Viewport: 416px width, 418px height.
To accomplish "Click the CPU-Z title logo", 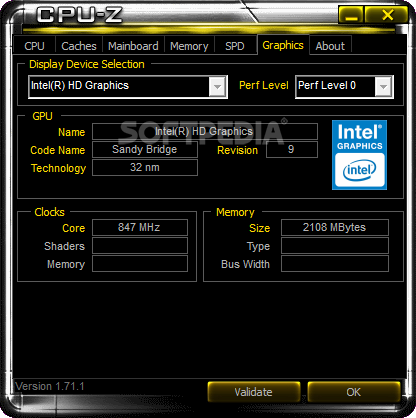I will click(79, 15).
